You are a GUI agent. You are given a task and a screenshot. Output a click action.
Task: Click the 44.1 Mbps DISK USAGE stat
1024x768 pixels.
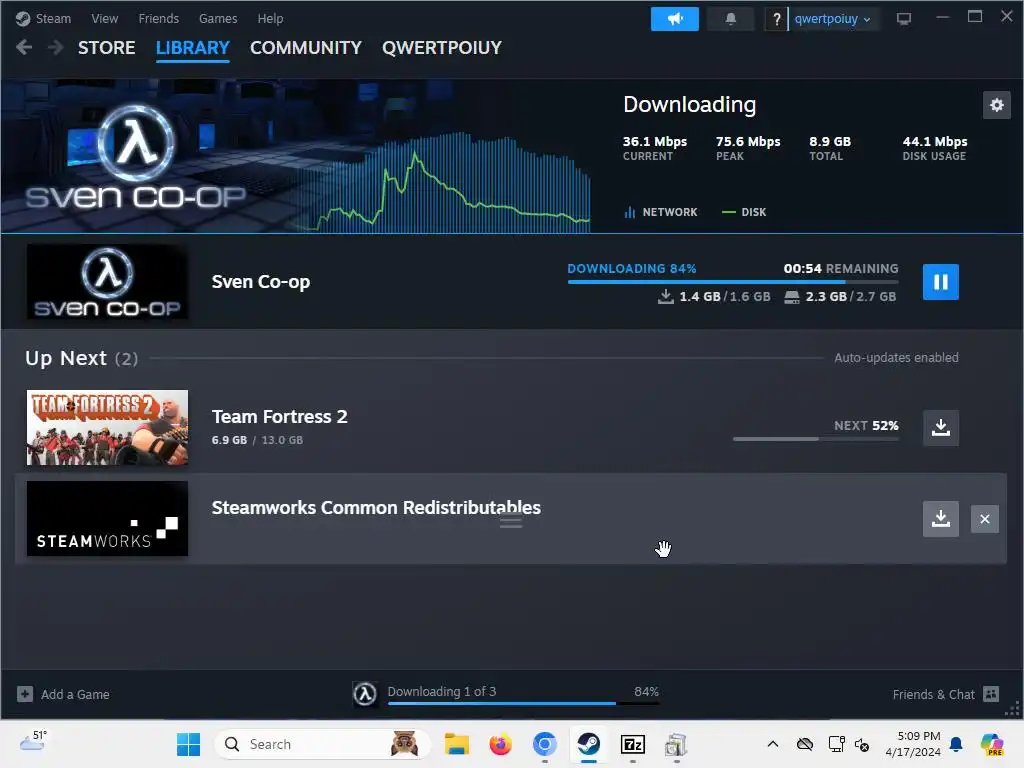tap(935, 148)
